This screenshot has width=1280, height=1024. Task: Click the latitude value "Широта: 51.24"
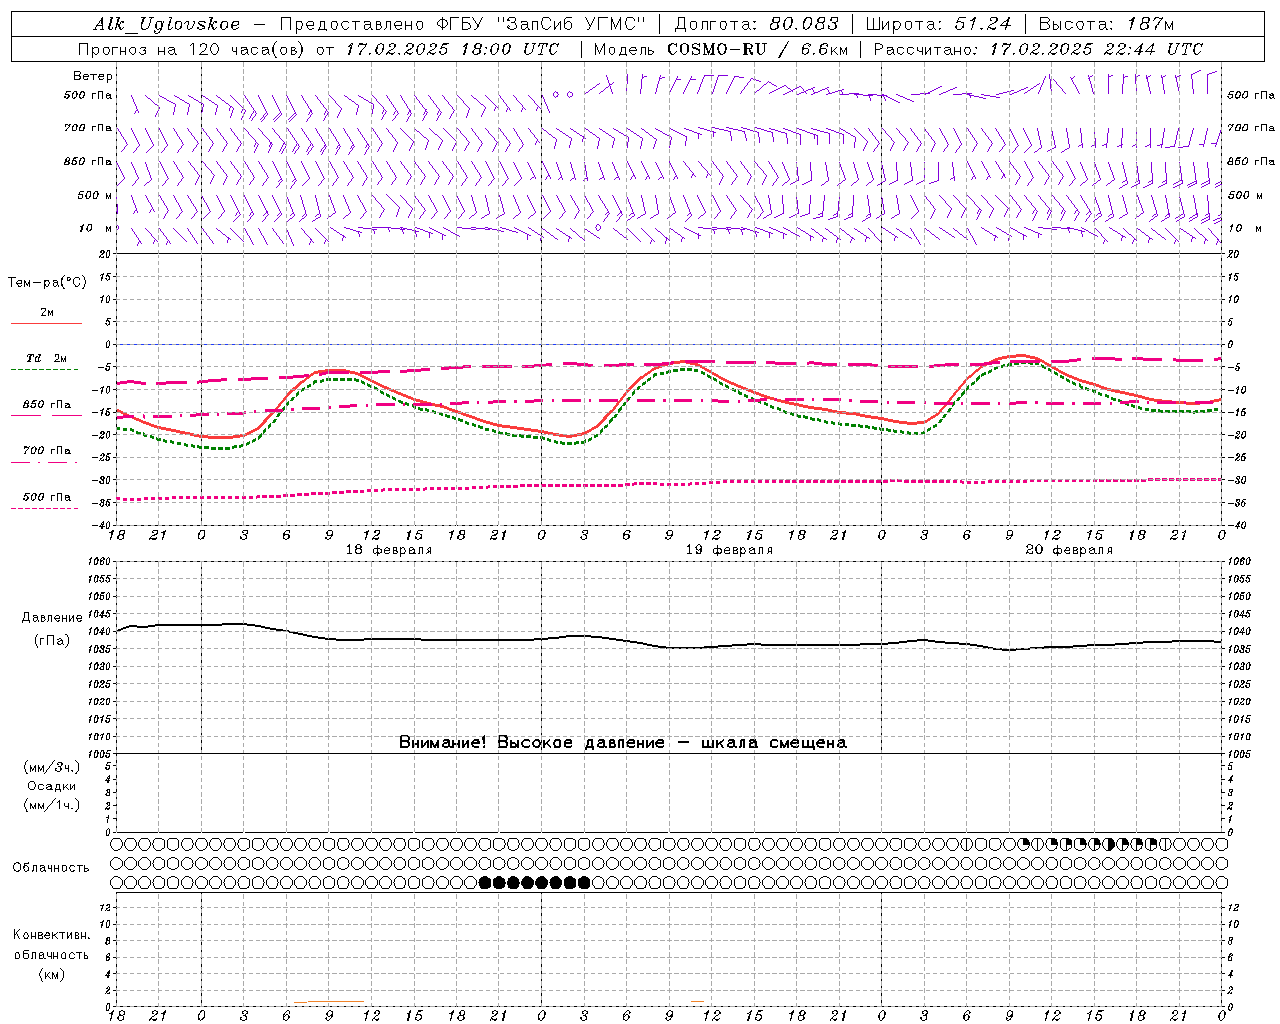(938, 24)
